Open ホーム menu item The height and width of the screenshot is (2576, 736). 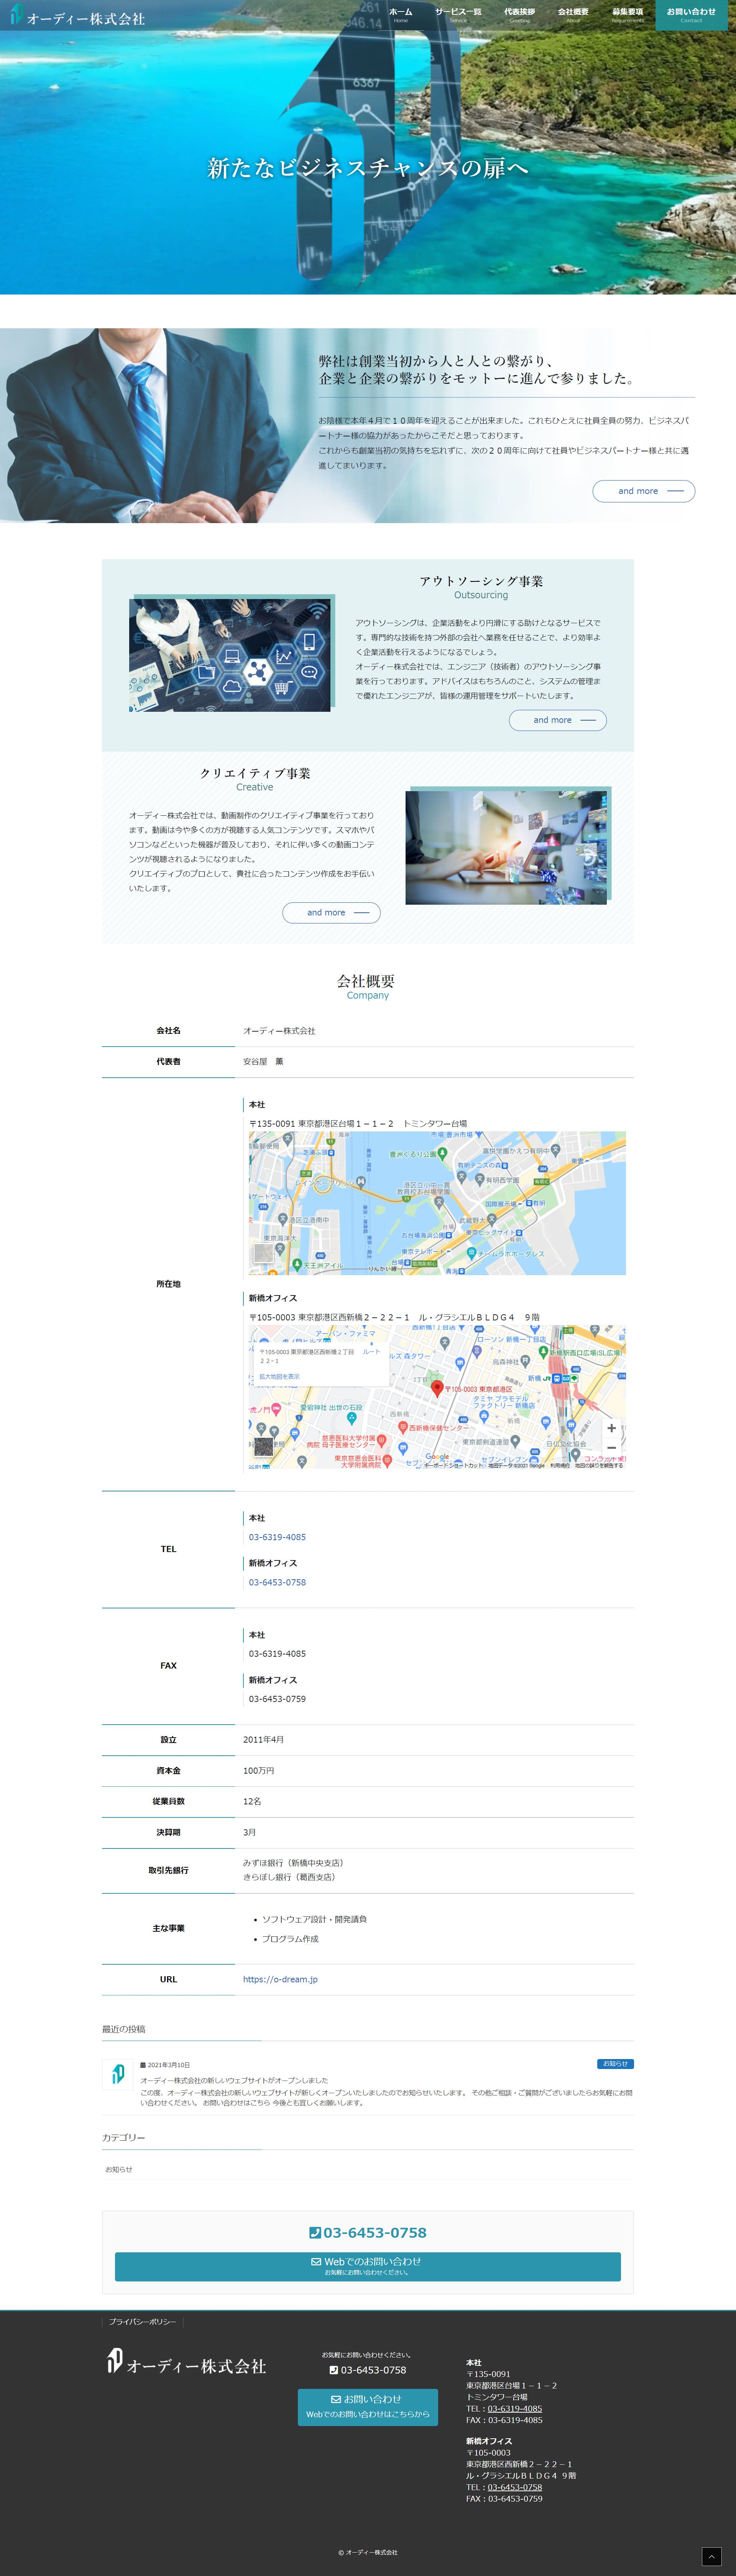click(400, 14)
